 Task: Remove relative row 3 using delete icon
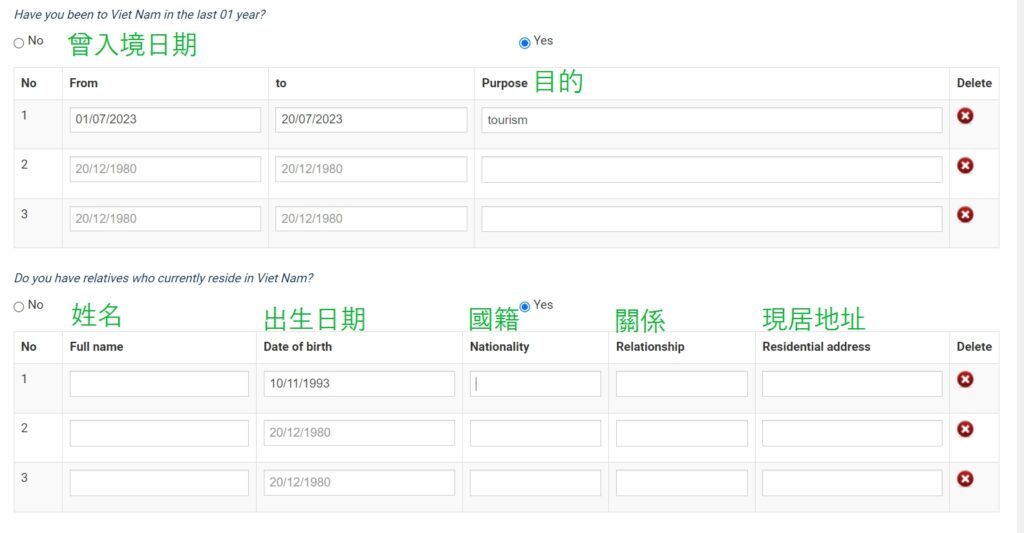[x=965, y=479]
